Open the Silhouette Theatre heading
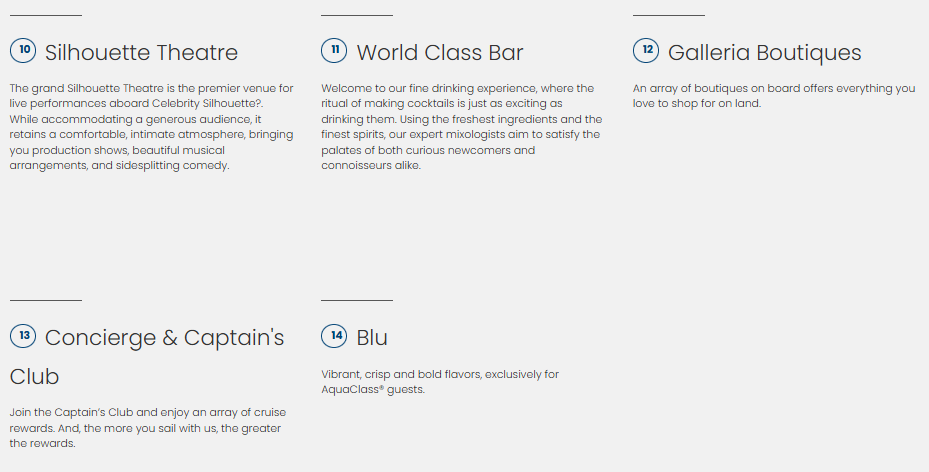This screenshot has width=929, height=472. coord(141,52)
